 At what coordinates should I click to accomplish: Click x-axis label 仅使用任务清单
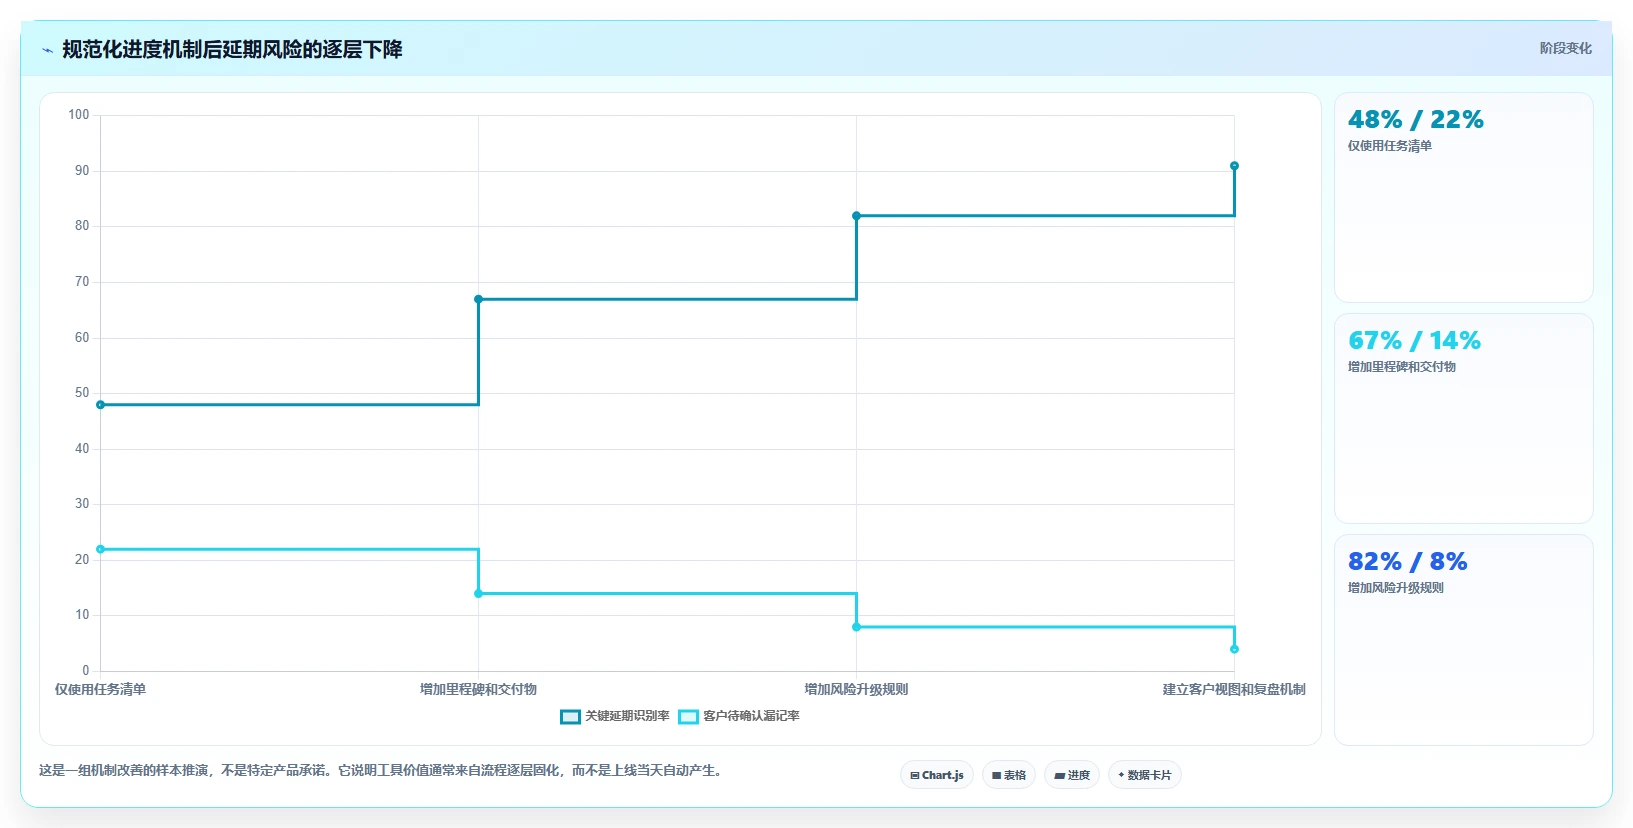point(100,690)
